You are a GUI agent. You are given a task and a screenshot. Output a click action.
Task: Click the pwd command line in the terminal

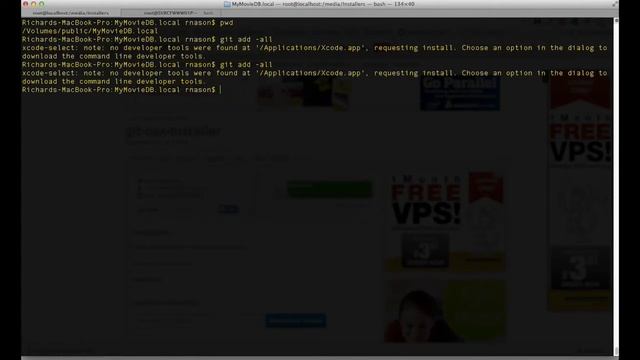(127, 23)
